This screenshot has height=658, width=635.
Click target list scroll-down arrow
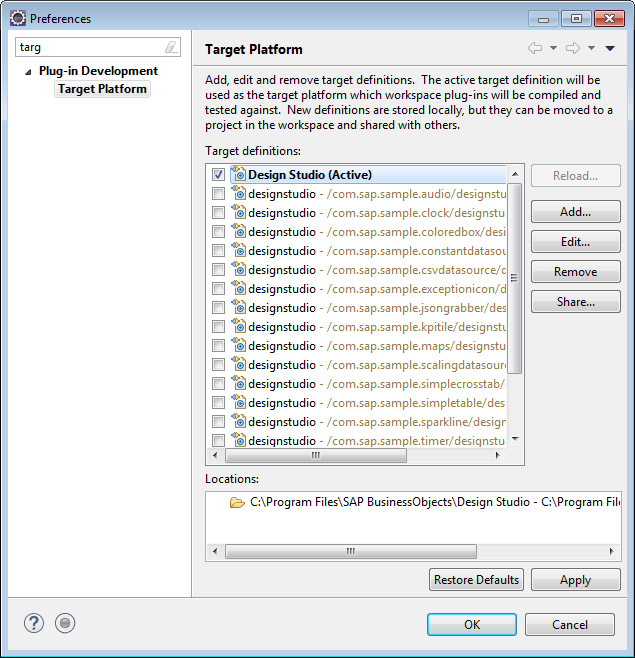click(x=515, y=439)
